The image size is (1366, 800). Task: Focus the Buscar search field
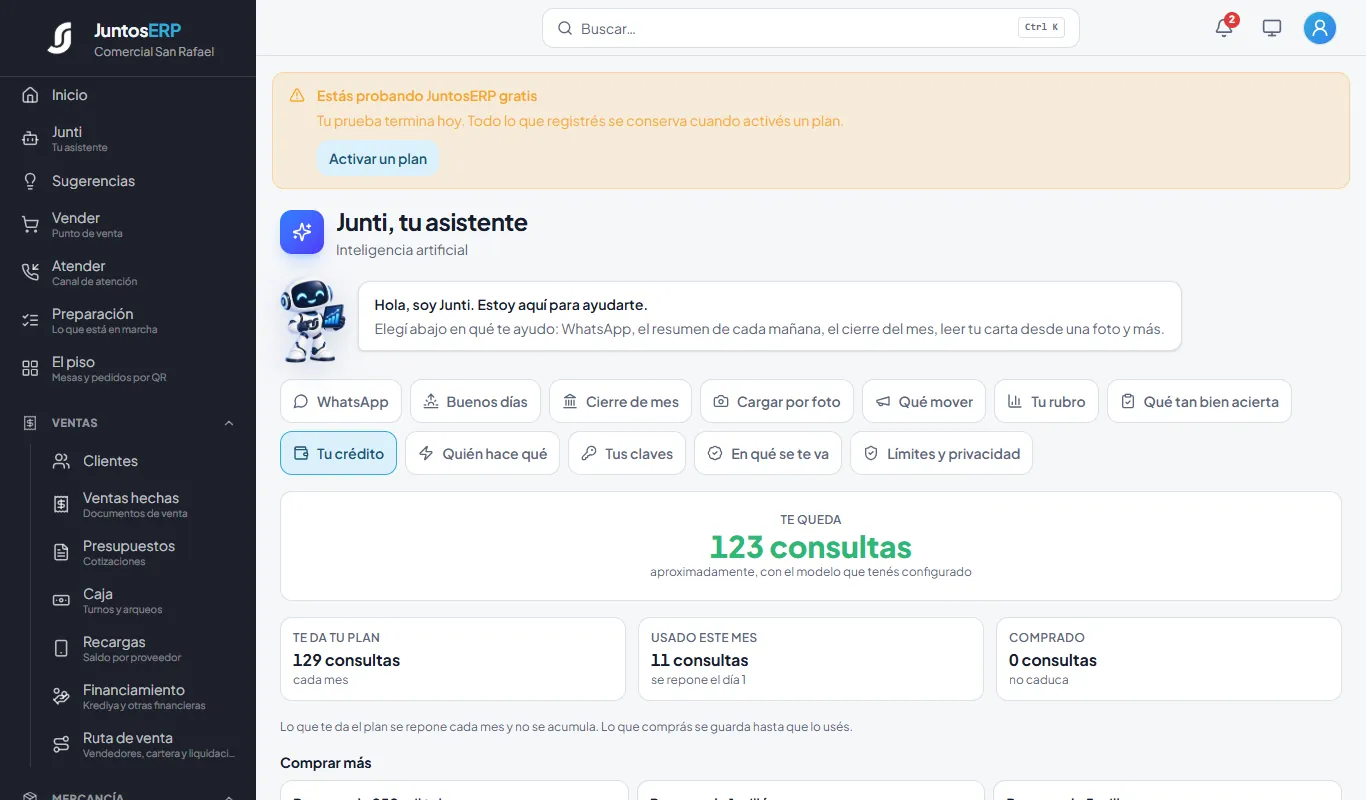click(x=810, y=28)
